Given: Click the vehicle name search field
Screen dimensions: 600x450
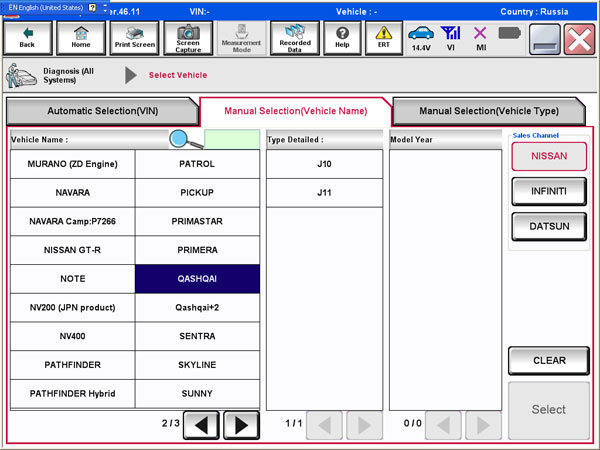Looking at the screenshot, I should 232,139.
